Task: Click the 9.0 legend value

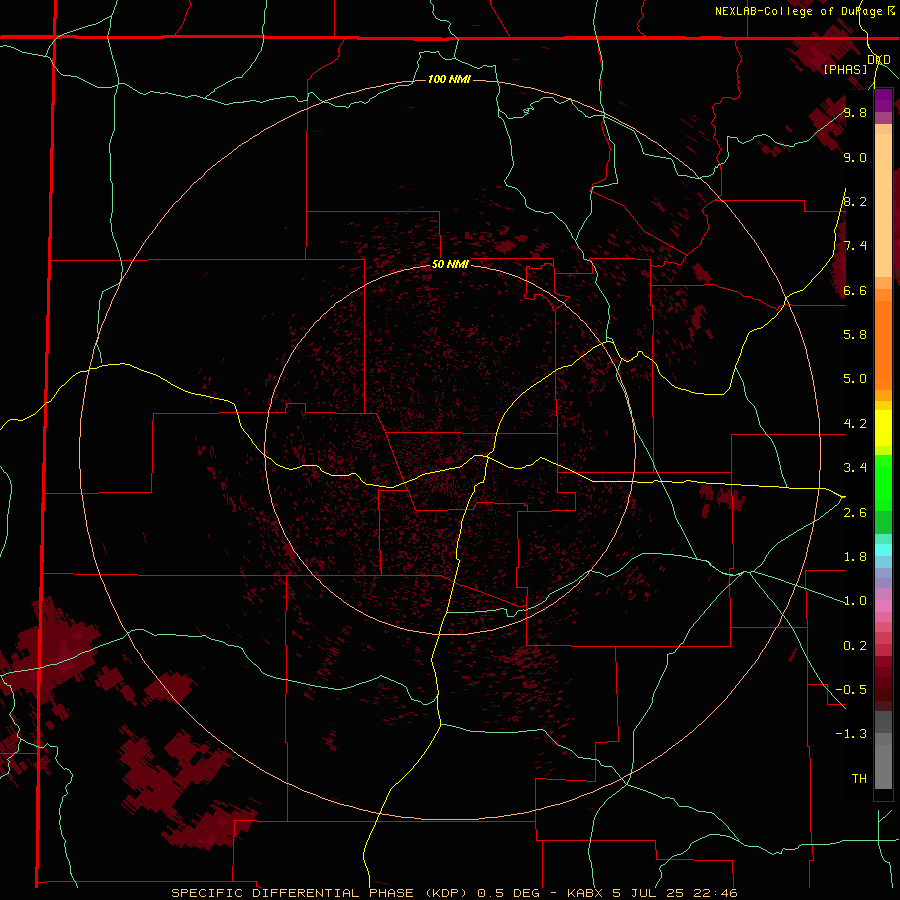Action: coord(855,157)
